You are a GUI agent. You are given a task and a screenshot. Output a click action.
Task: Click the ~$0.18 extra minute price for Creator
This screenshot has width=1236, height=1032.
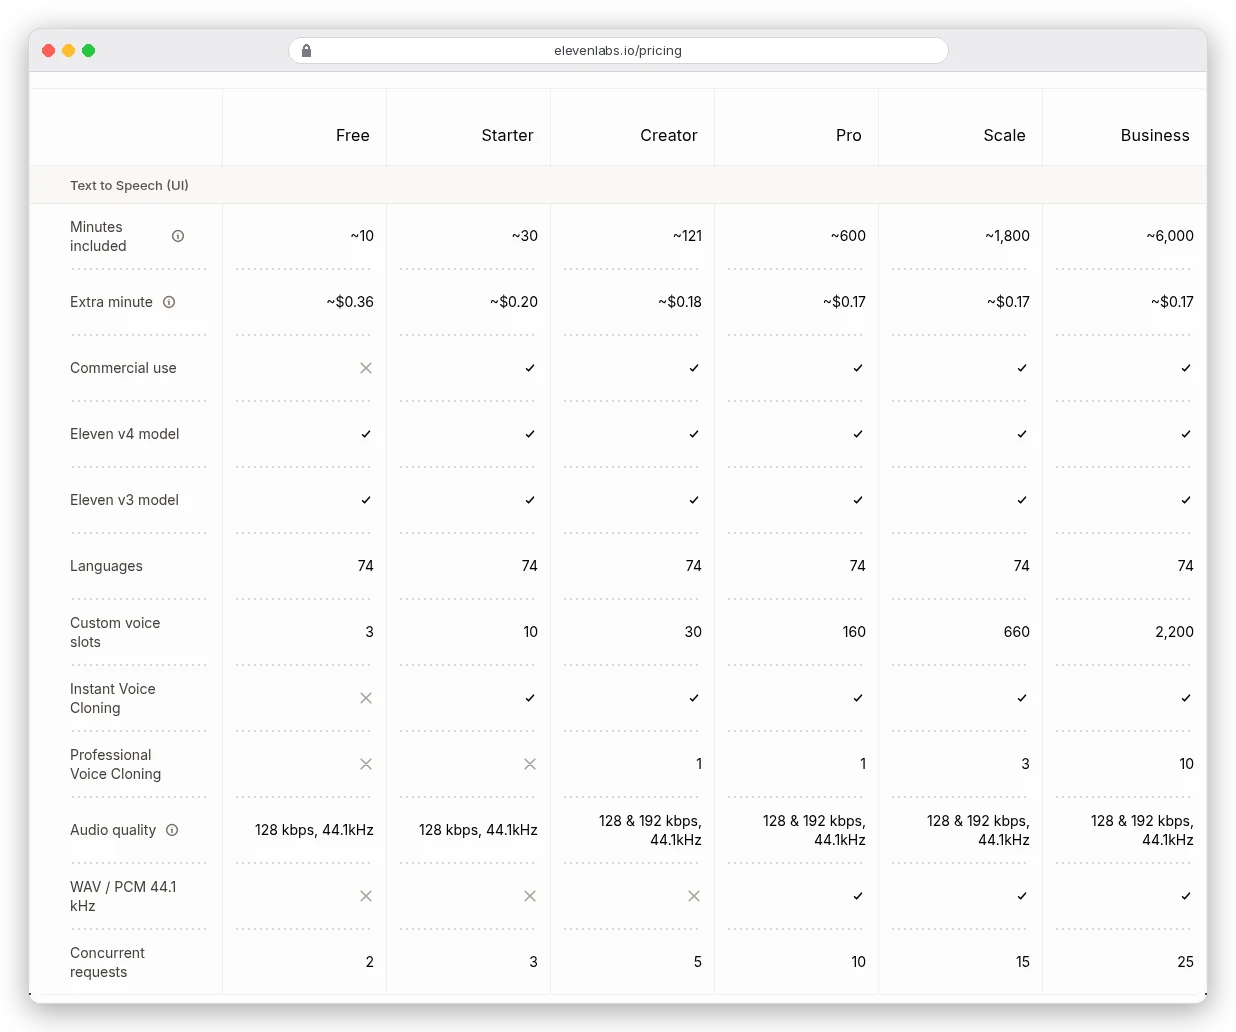[x=680, y=302]
